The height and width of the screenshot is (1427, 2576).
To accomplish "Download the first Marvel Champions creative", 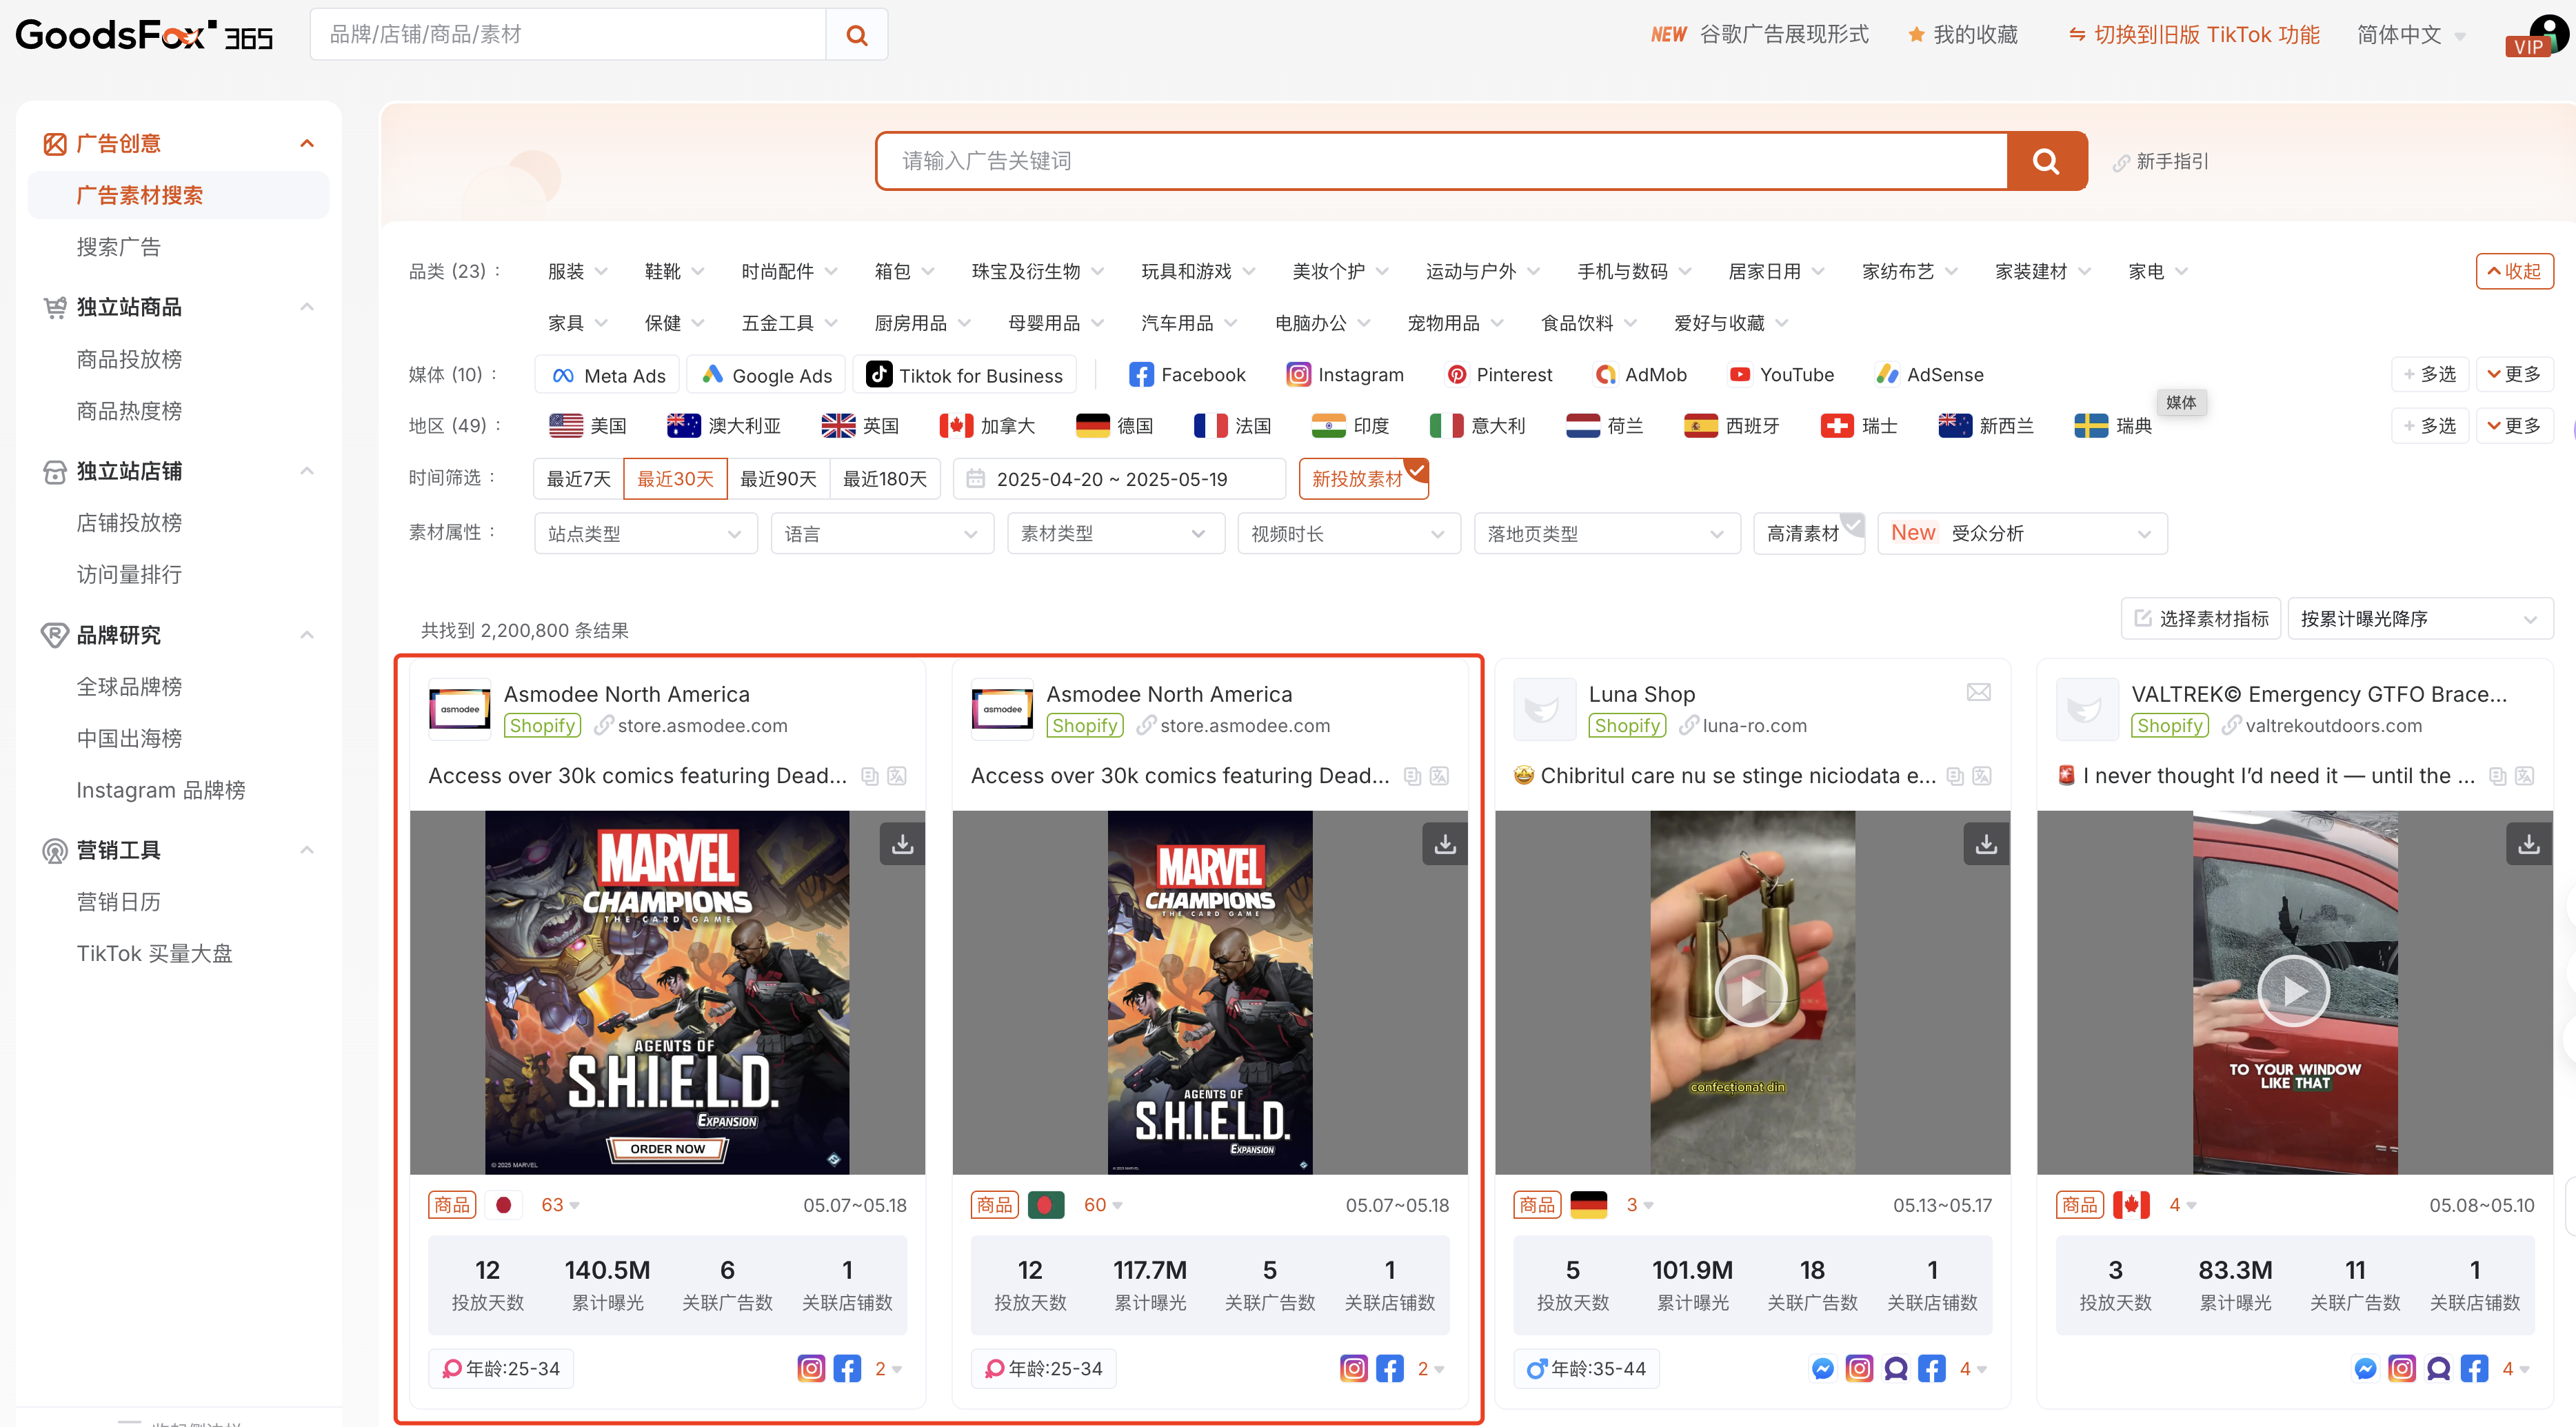I will (x=902, y=844).
